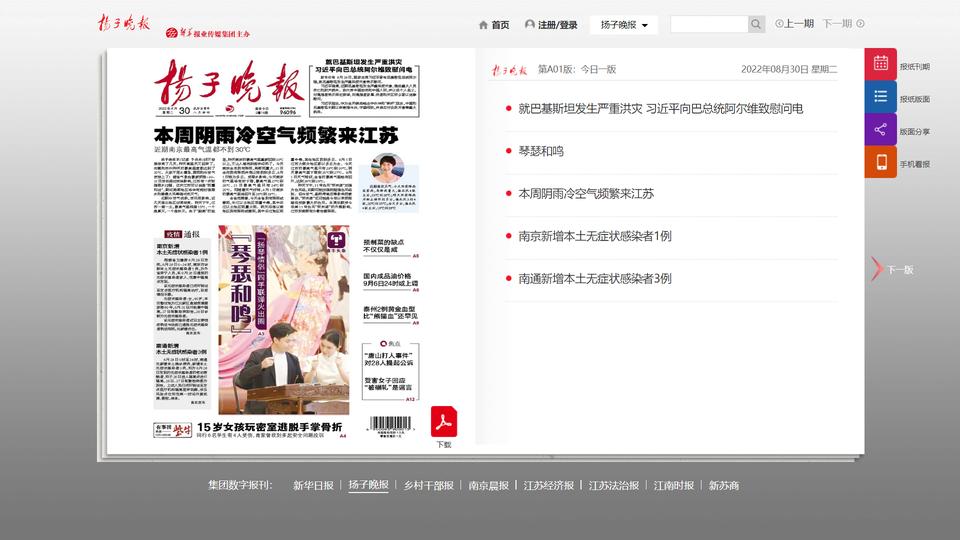The width and height of the screenshot is (960, 540).
Task: Switch to 江南时报 in footer
Action: 673,486
